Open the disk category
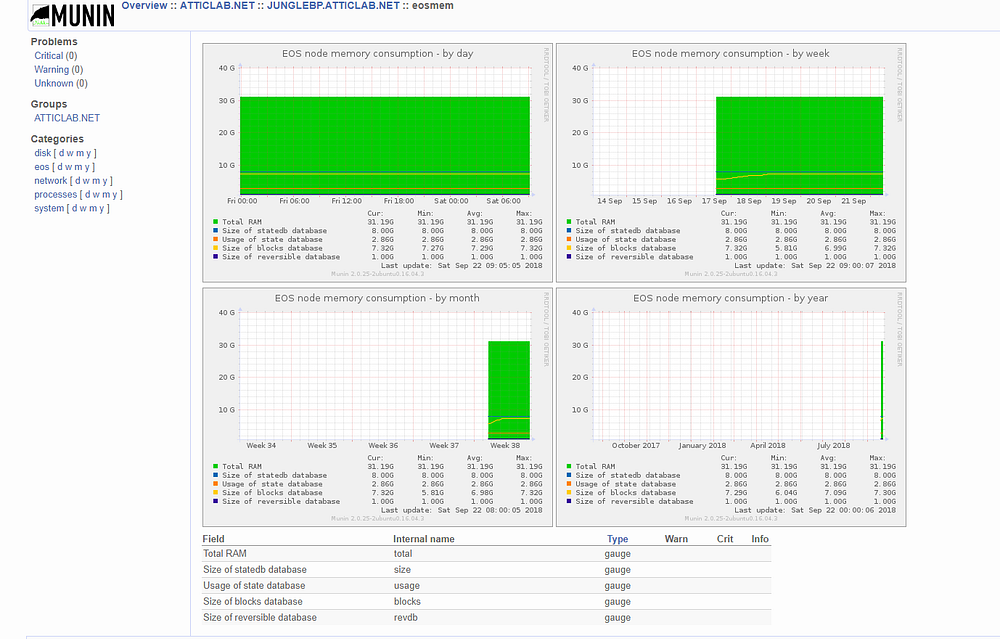1000x639 pixels. [x=43, y=153]
